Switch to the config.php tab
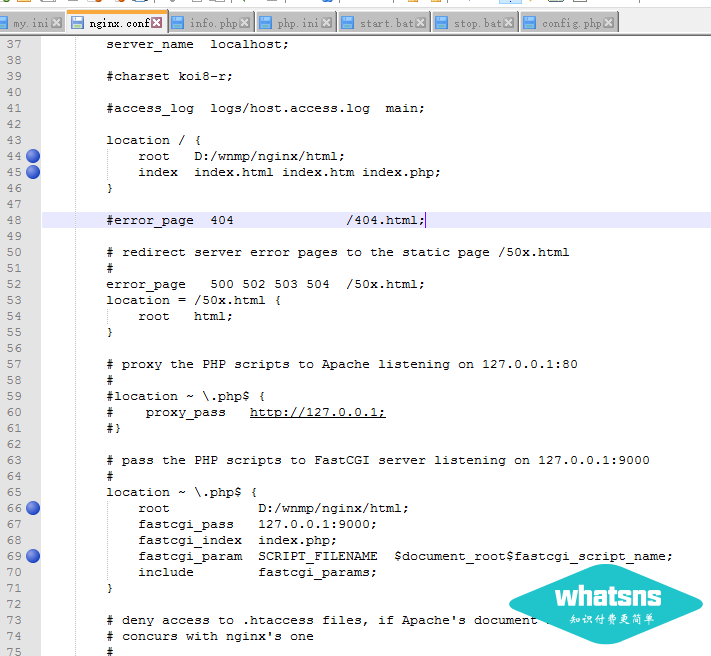 point(571,22)
